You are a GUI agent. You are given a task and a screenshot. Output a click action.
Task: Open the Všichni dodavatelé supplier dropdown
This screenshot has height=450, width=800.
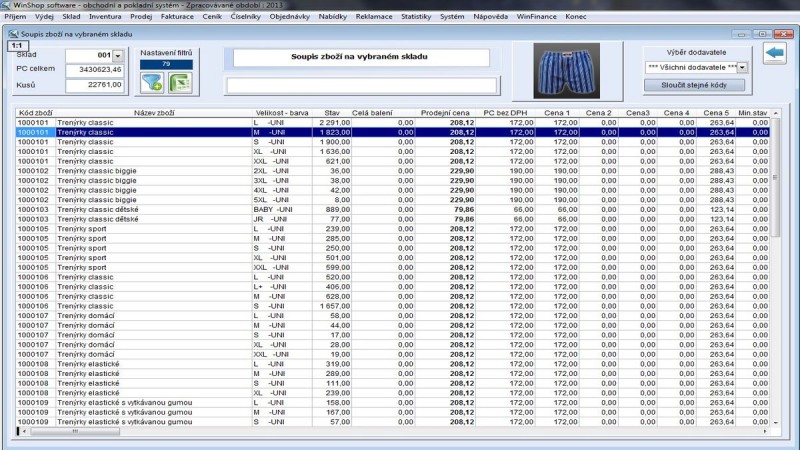[742, 67]
